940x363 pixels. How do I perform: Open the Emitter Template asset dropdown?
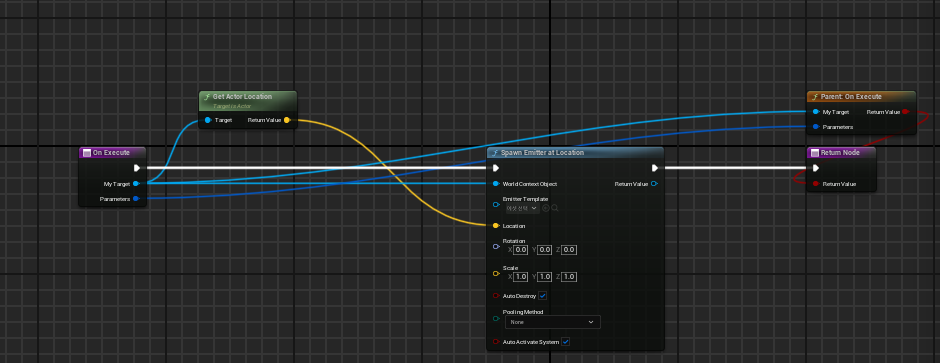click(522, 208)
